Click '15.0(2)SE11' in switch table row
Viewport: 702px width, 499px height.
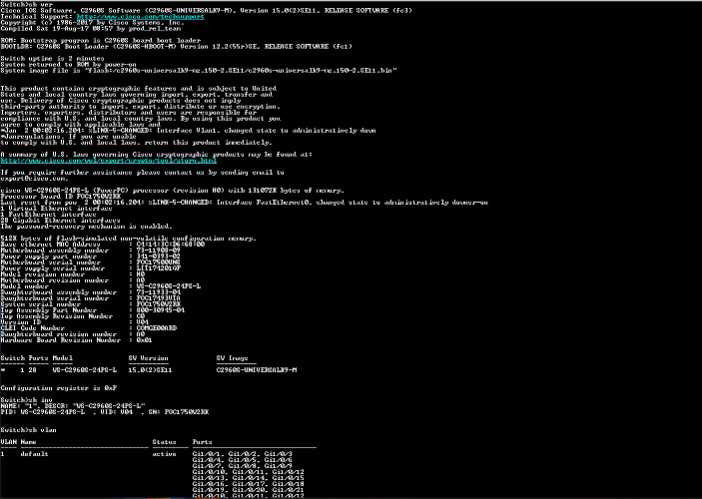tap(150, 370)
